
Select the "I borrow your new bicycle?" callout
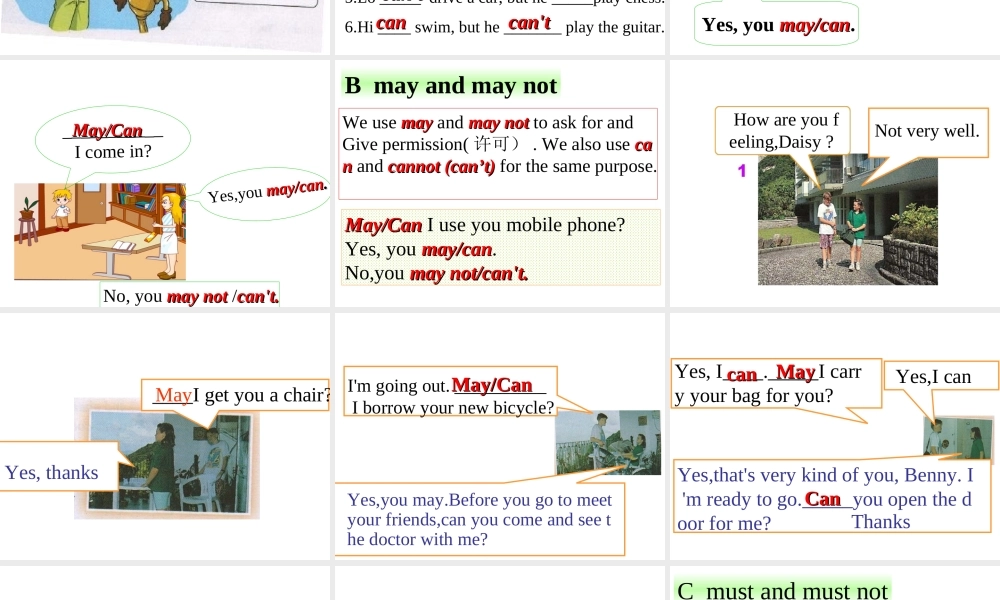450,395
